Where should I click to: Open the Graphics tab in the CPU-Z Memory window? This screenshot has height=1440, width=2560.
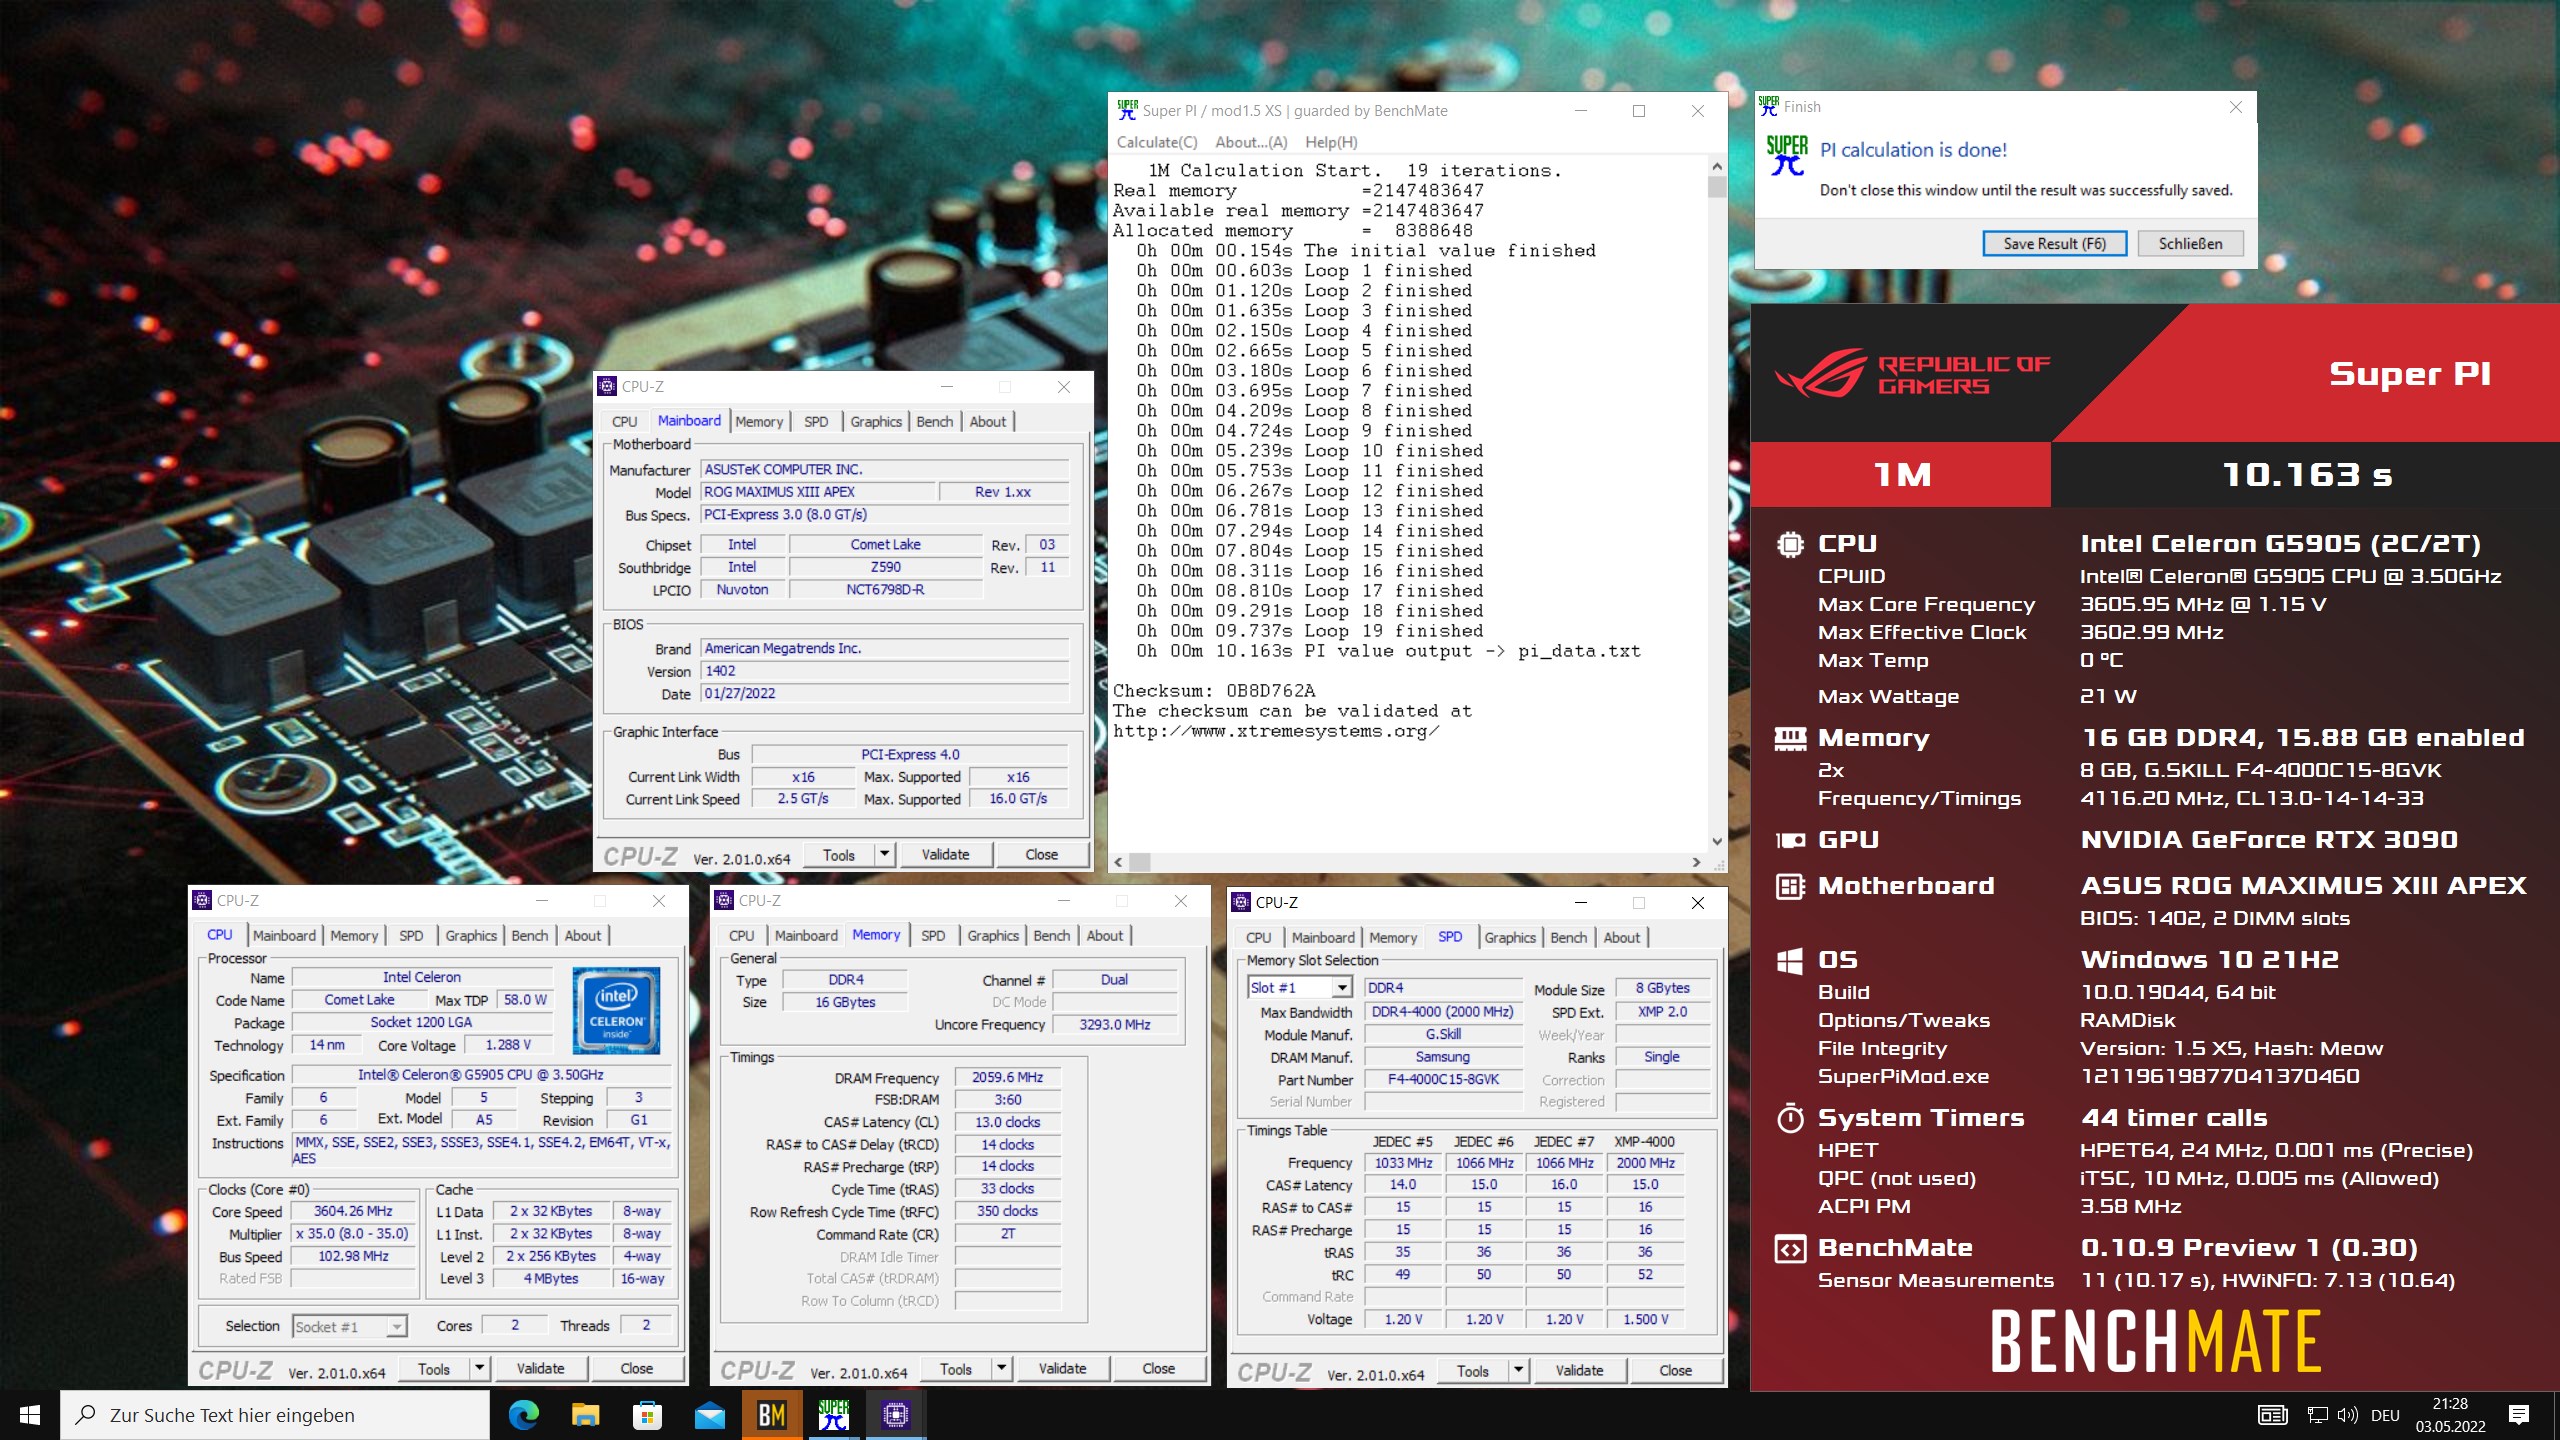point(993,936)
